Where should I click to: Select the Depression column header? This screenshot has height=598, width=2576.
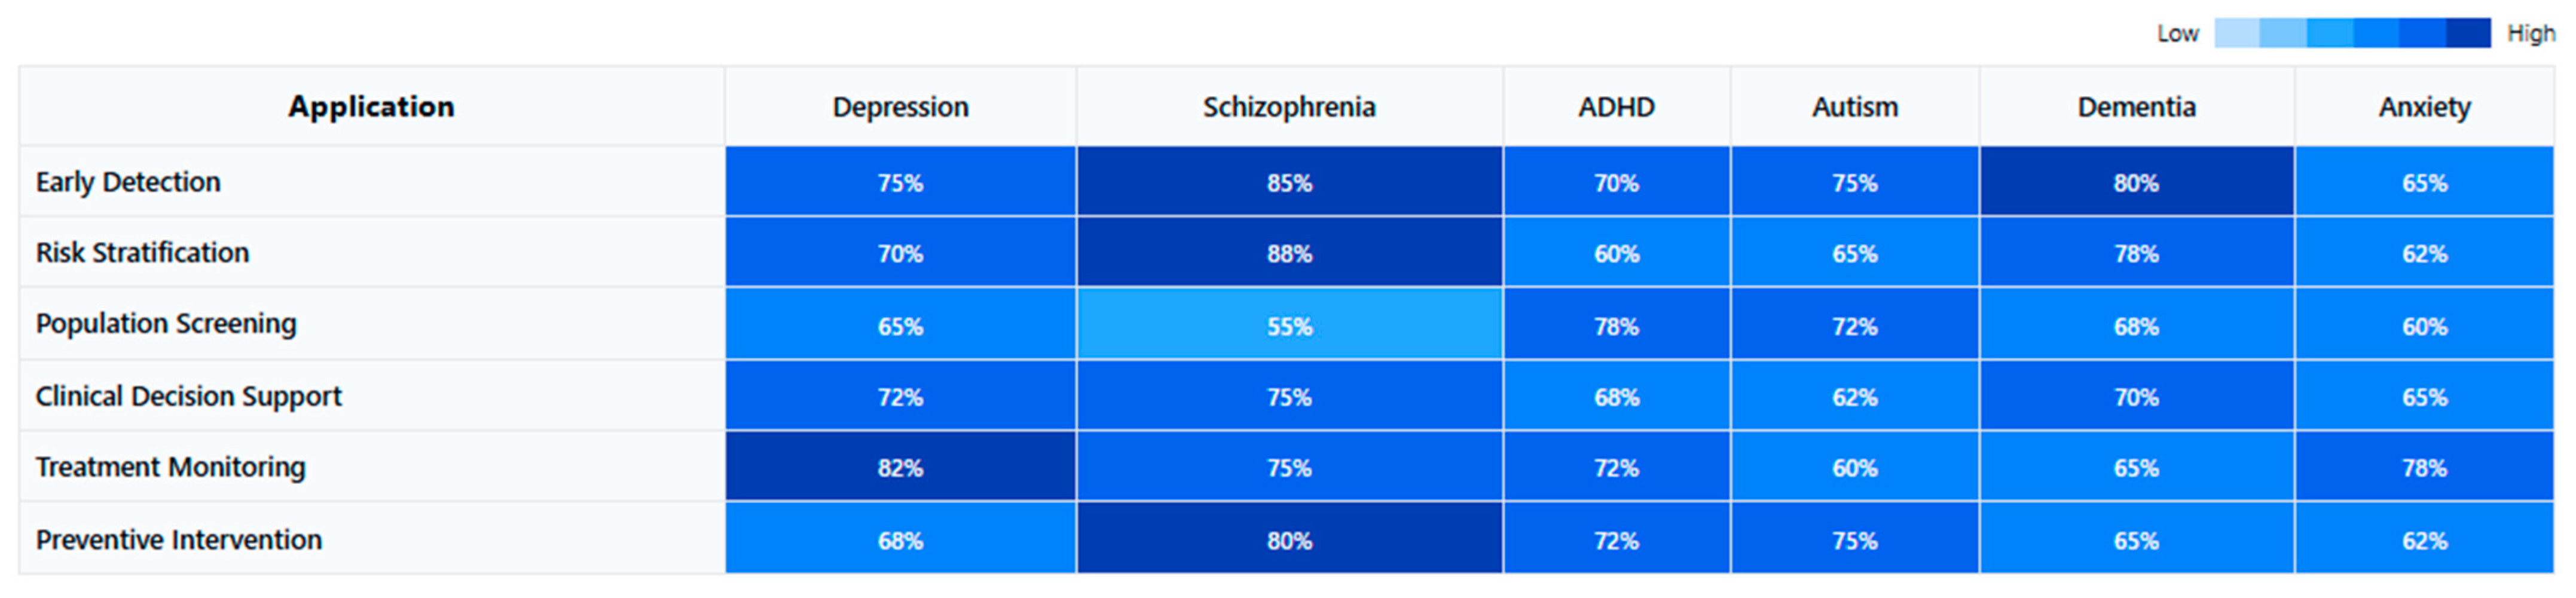tap(900, 107)
